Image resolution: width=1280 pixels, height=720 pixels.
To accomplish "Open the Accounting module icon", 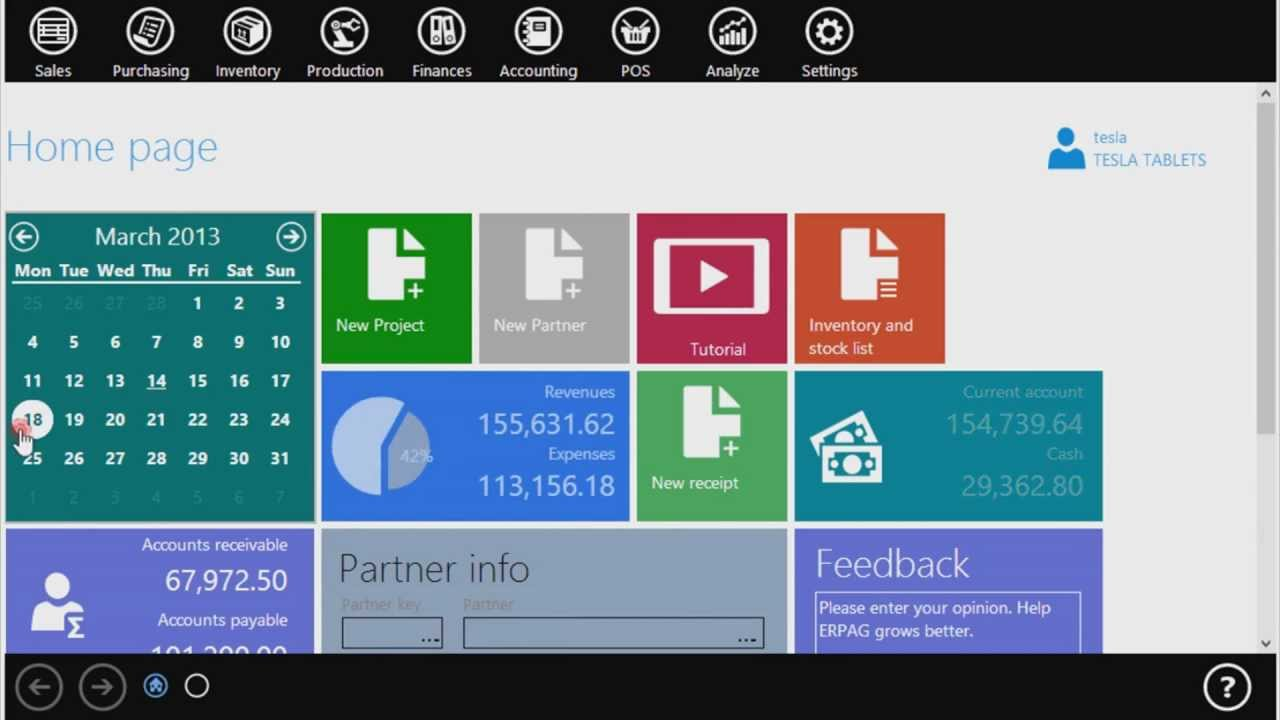I will [x=538, y=33].
